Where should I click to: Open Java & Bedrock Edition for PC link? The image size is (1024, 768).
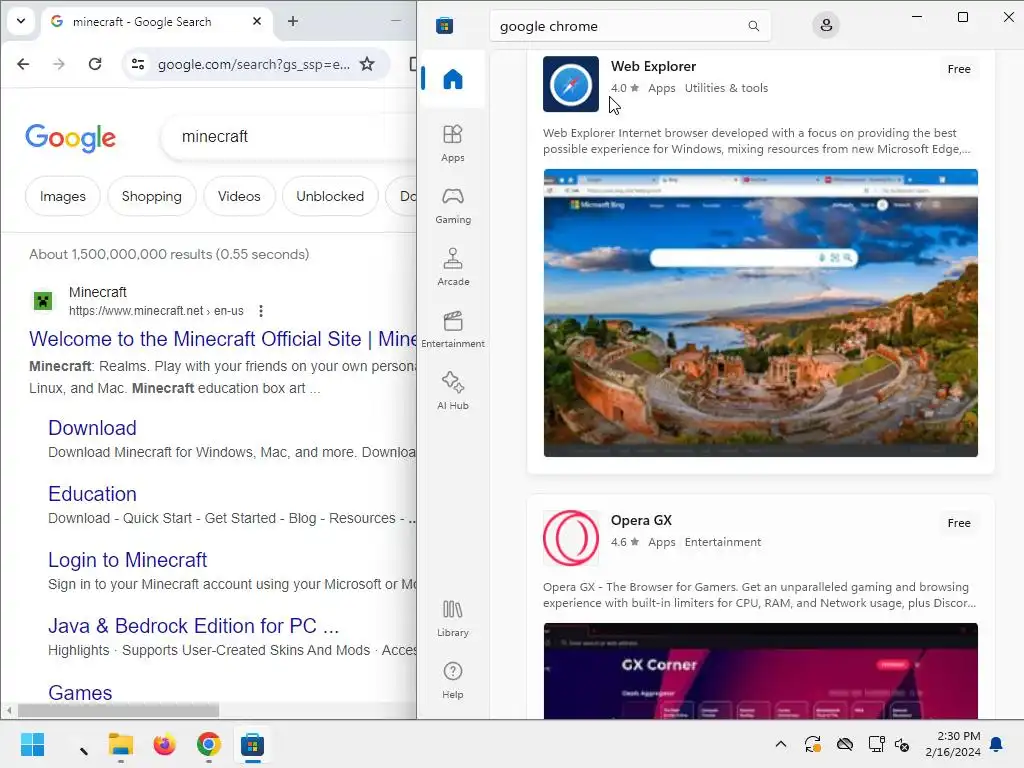click(193, 626)
